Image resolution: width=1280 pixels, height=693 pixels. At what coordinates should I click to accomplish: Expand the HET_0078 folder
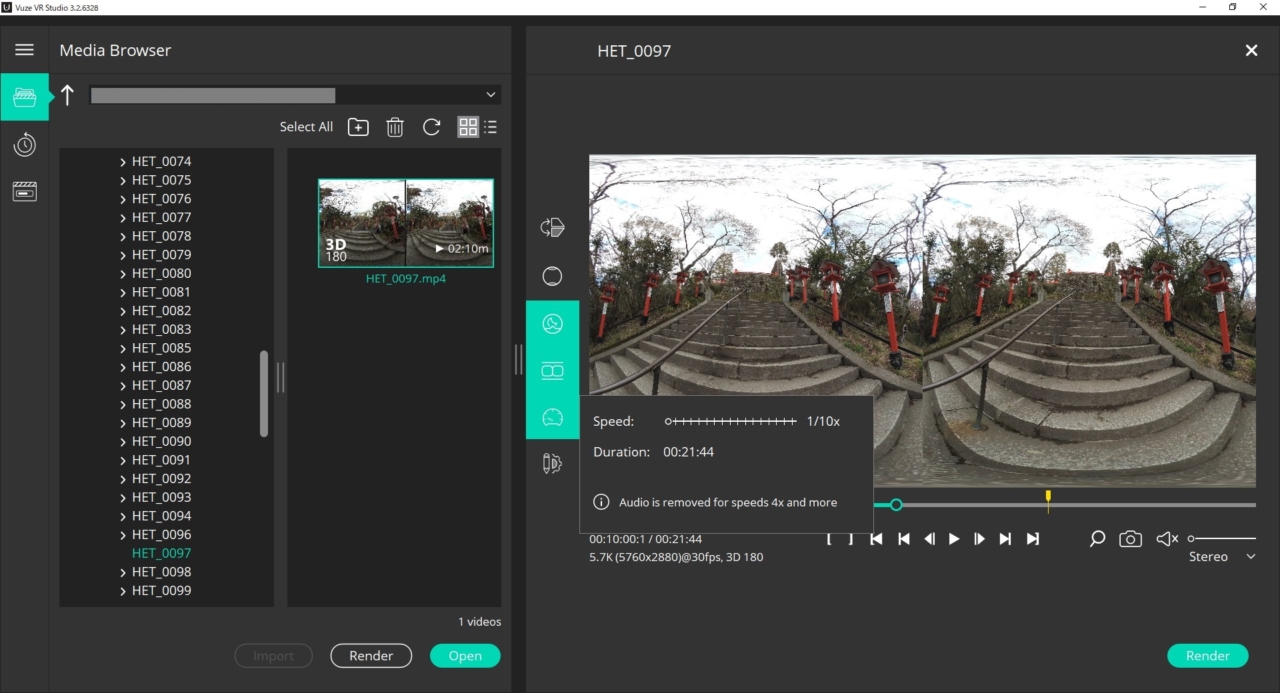tap(123, 237)
